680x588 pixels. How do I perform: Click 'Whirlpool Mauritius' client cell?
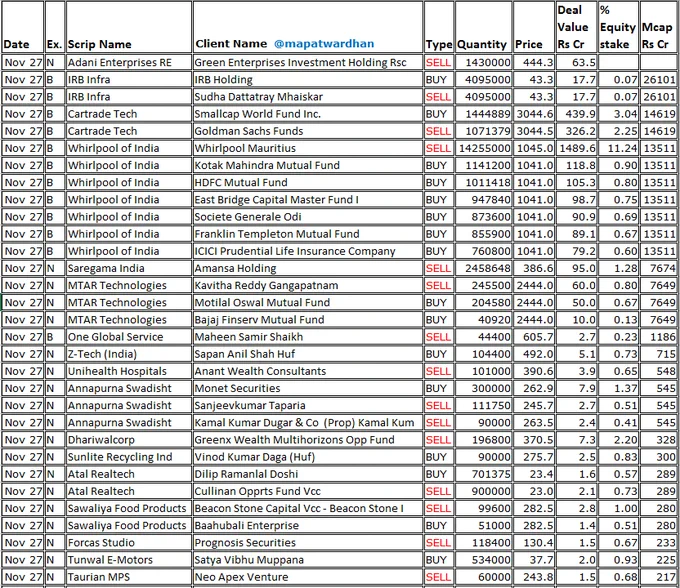(x=308, y=148)
